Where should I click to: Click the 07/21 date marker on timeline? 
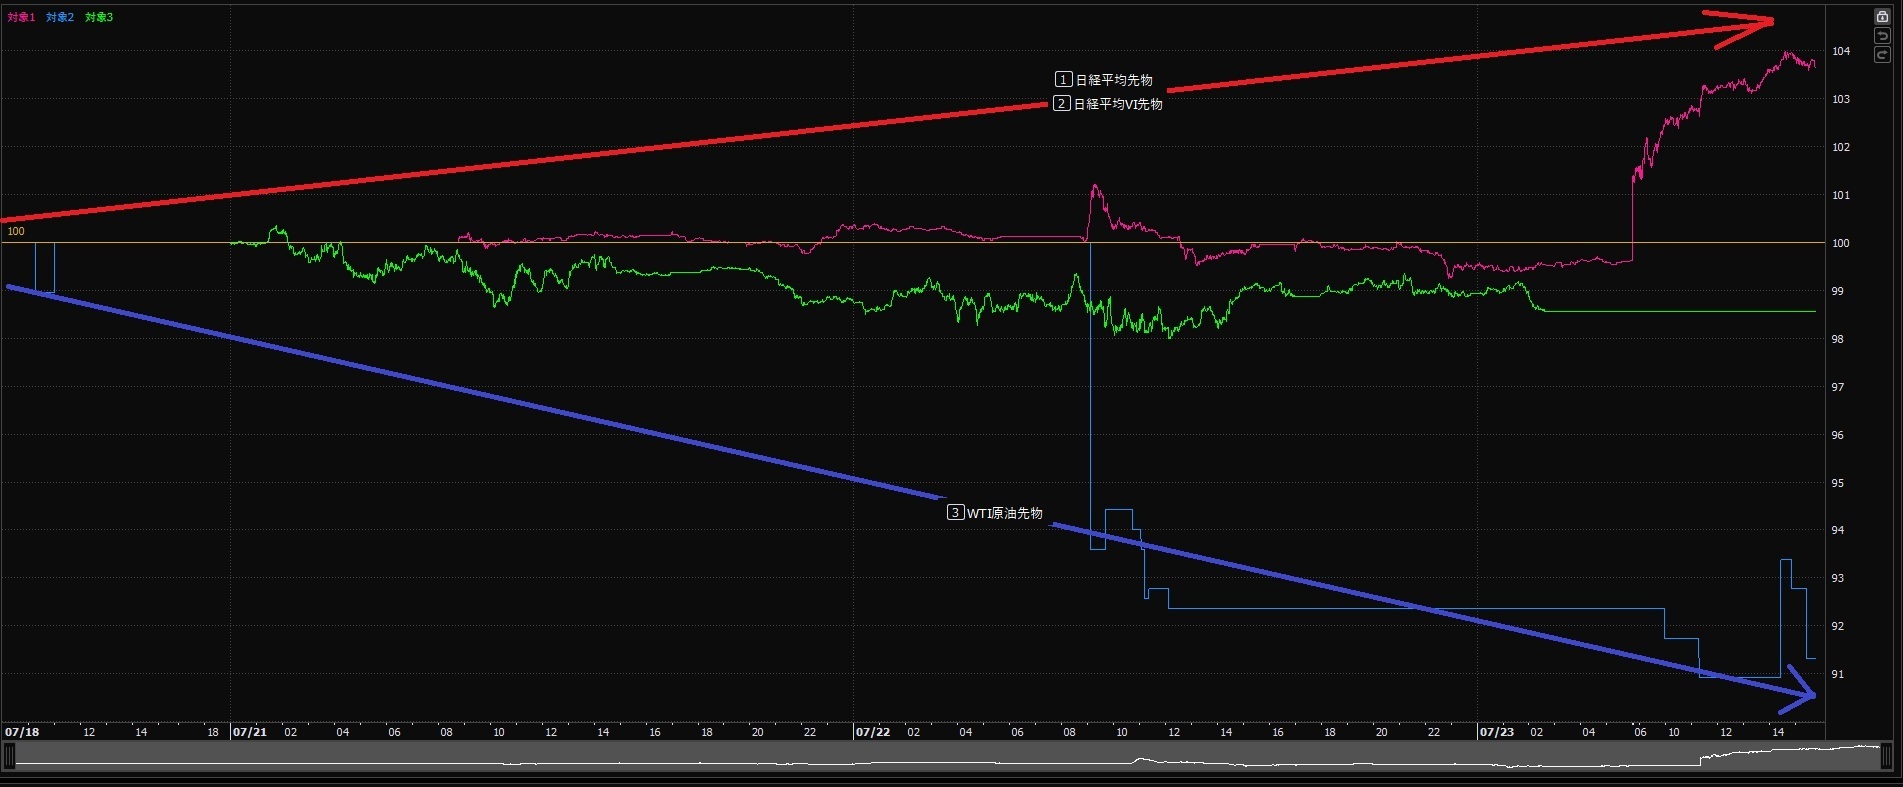(x=249, y=732)
